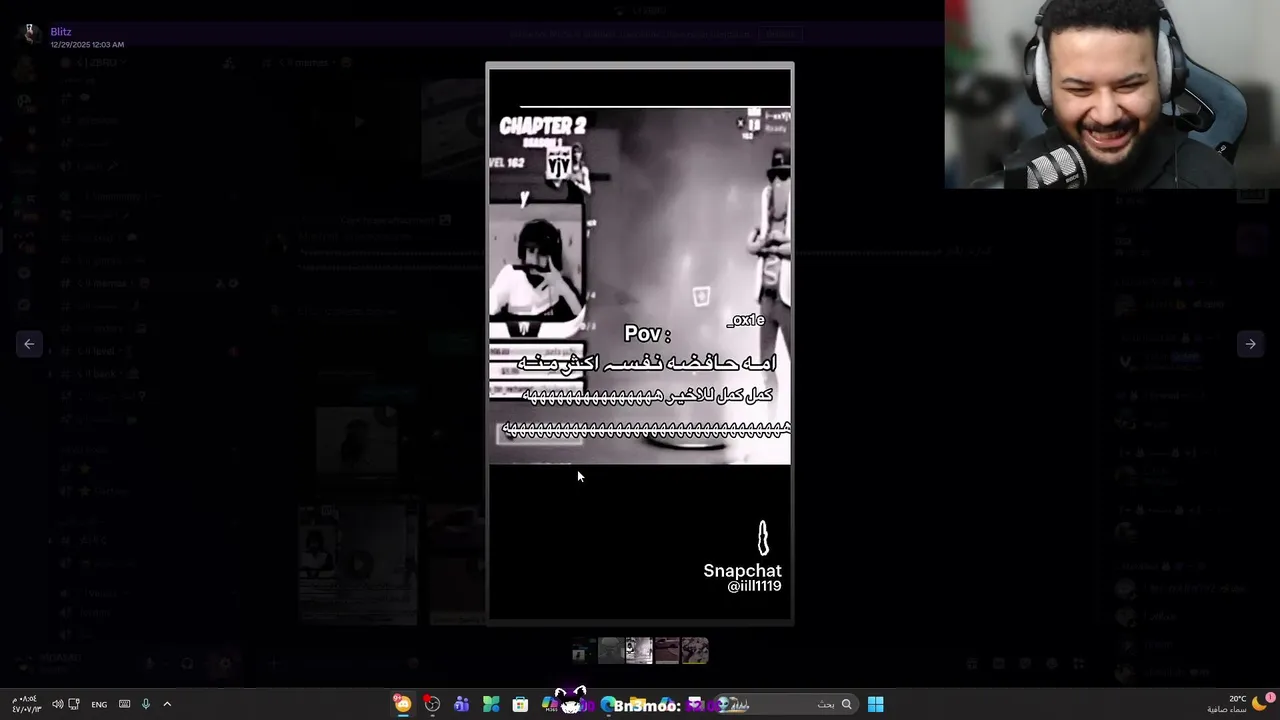Open the yellow 9+ notification app in taskbar

402,704
